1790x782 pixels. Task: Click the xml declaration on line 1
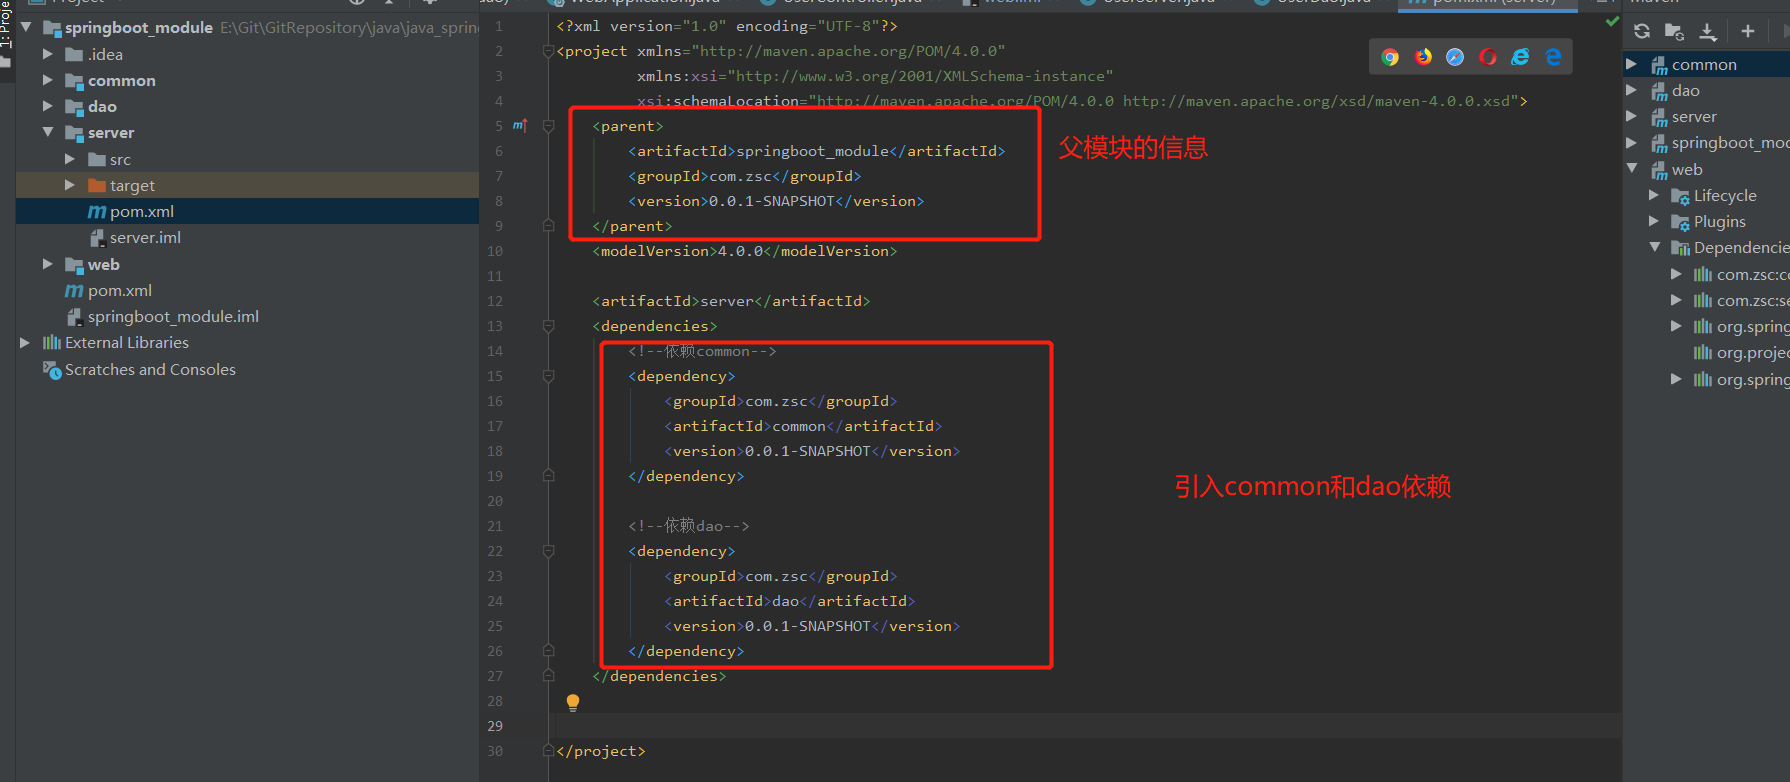point(727,26)
